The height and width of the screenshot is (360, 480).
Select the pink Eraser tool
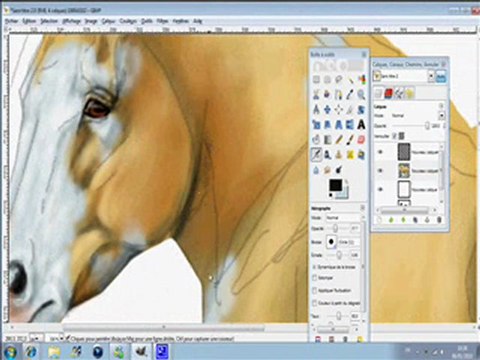pyautogui.click(x=361, y=140)
